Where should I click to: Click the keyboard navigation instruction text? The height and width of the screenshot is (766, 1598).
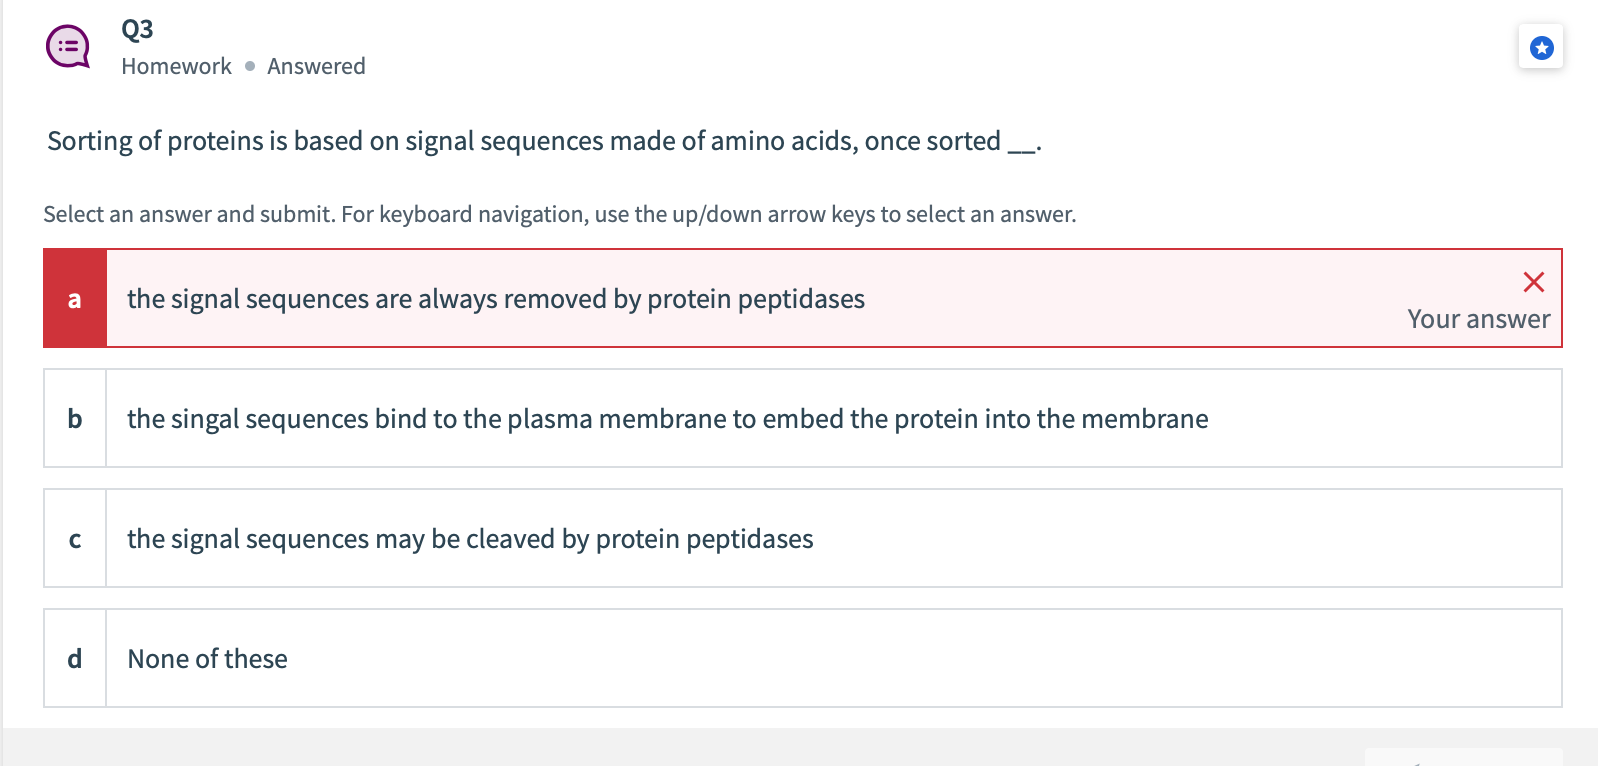coord(560,213)
